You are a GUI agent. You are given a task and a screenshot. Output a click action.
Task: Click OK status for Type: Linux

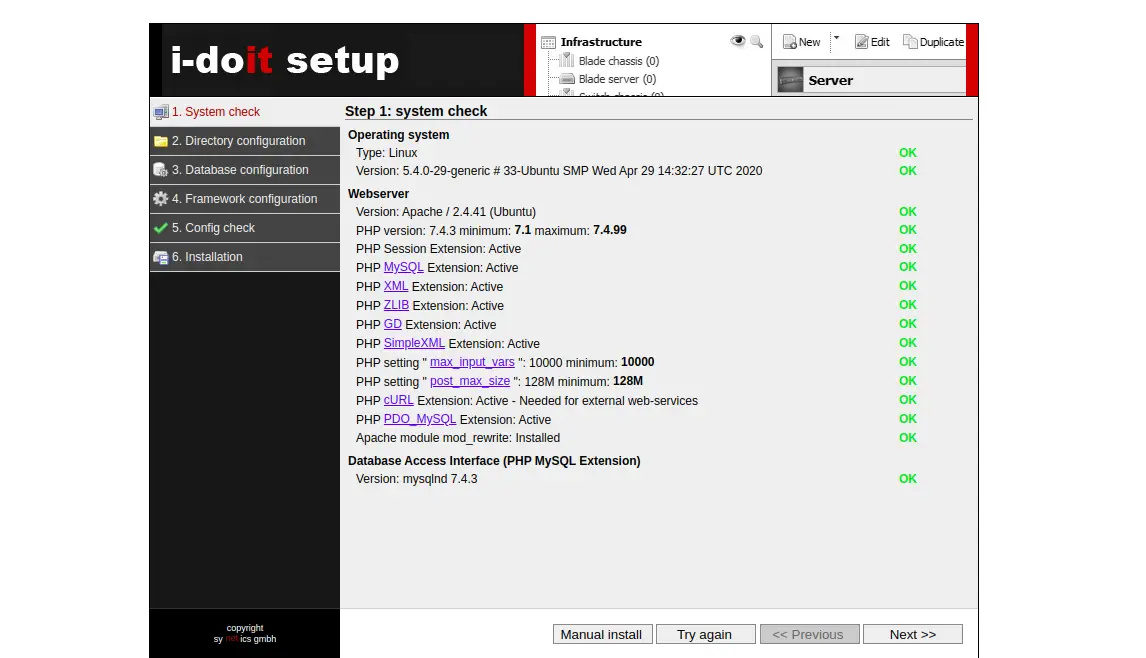click(x=908, y=153)
